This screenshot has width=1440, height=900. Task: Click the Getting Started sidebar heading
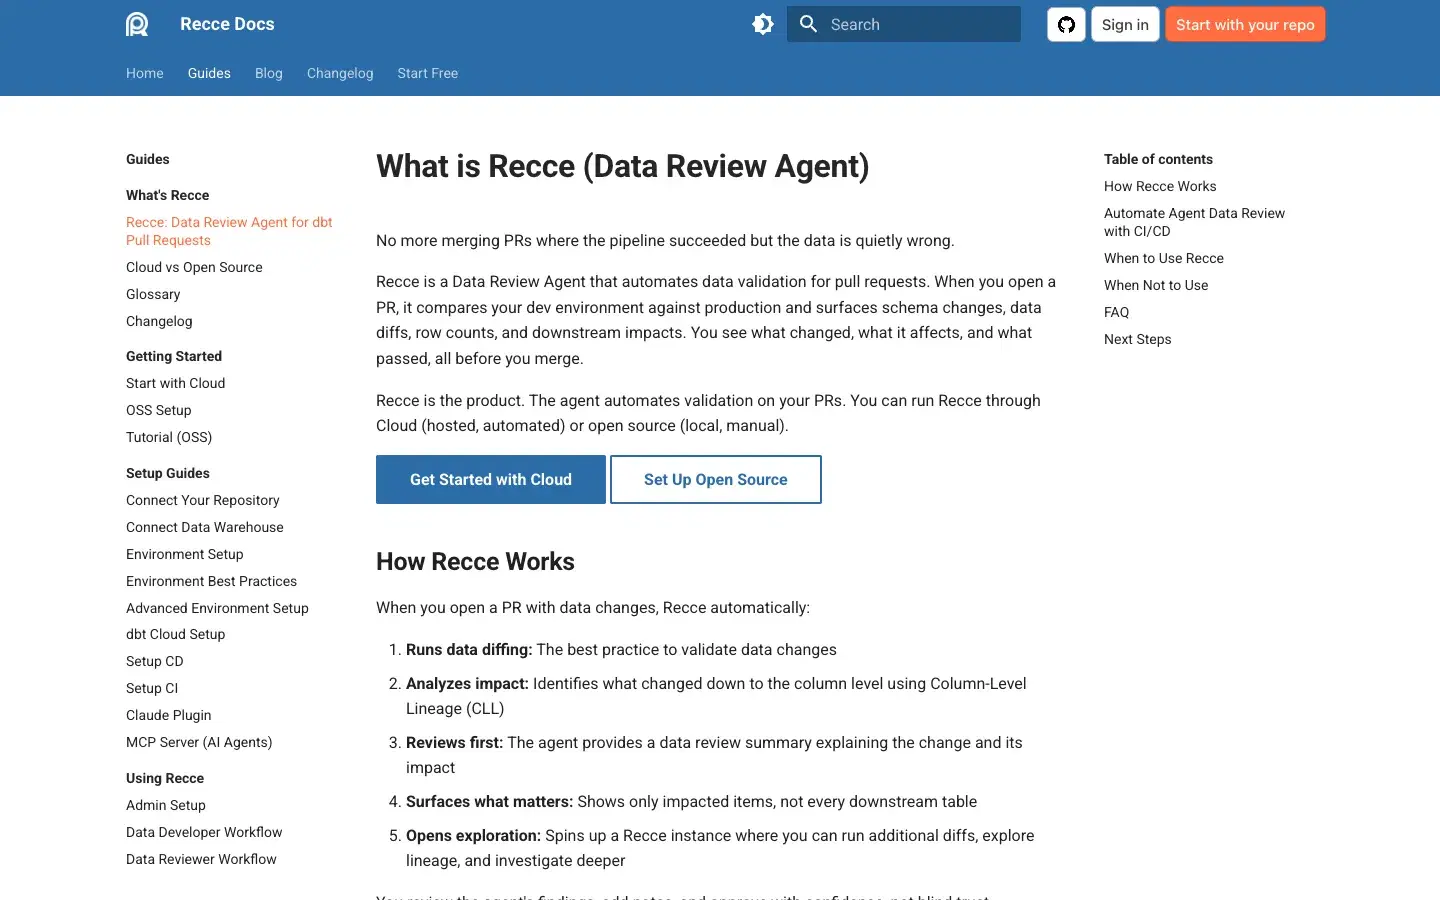click(174, 356)
